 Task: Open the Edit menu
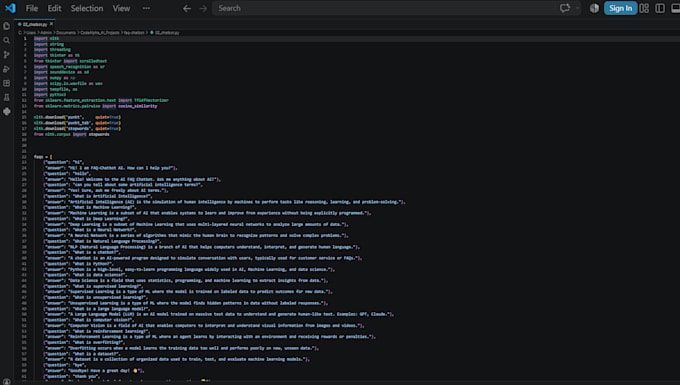pos(54,8)
